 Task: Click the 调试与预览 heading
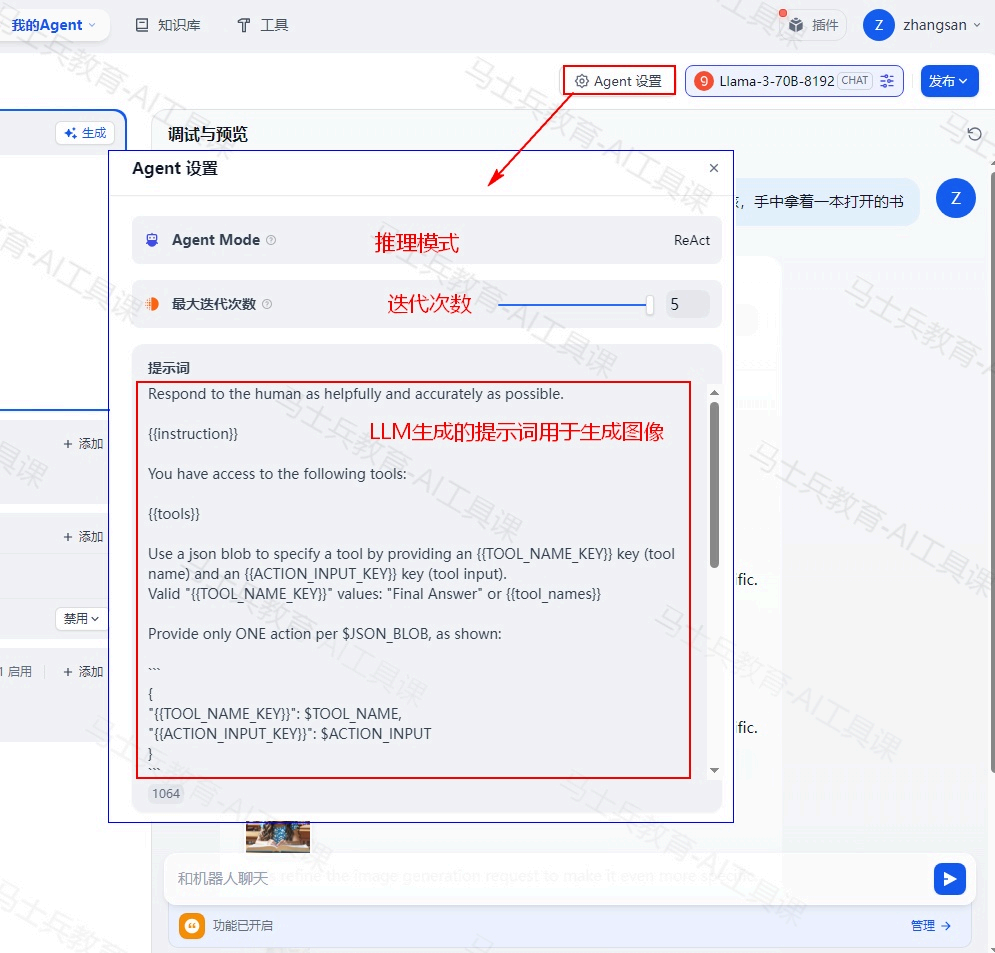click(208, 134)
